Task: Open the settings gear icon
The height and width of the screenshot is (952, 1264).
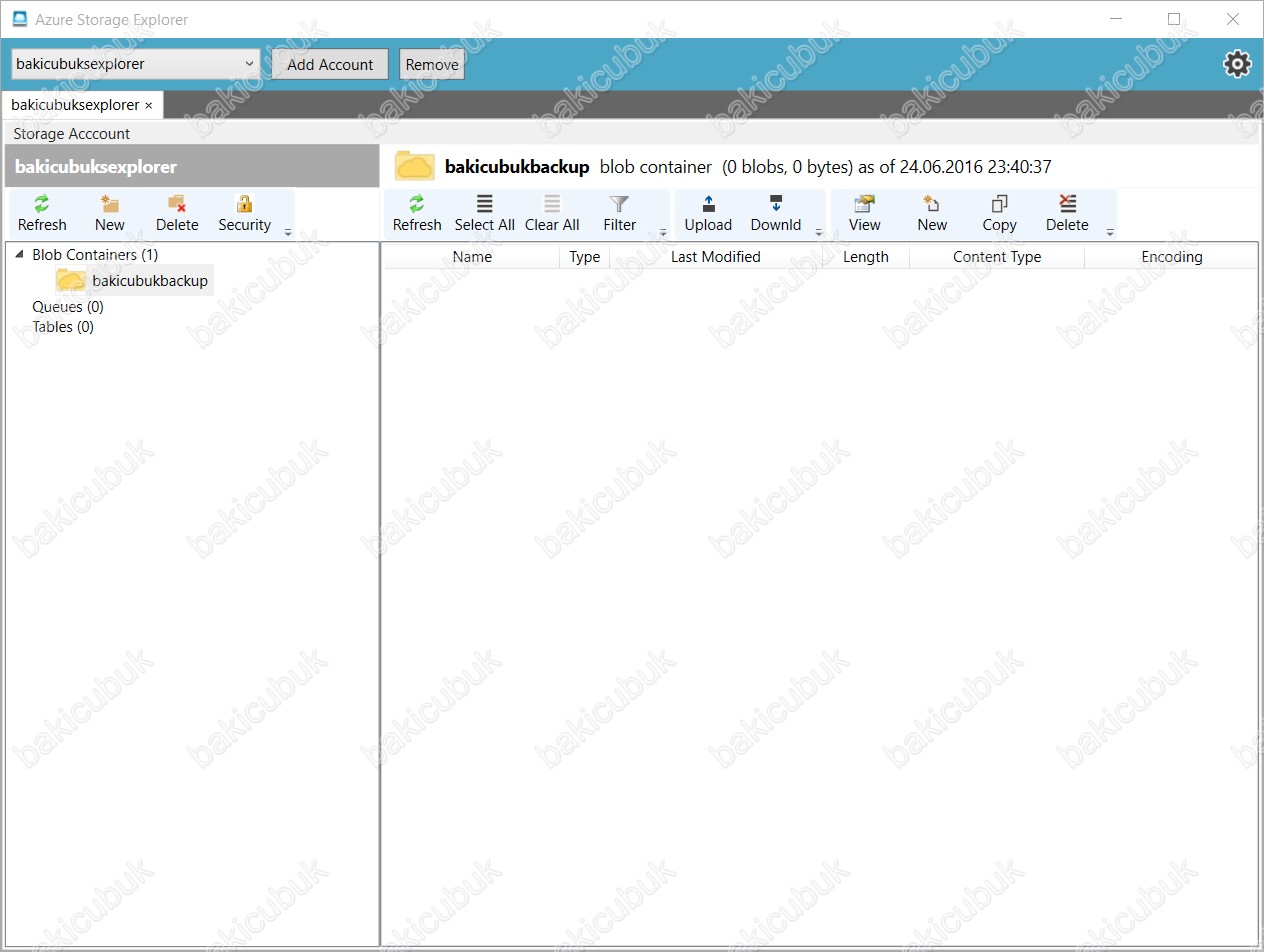Action: 1237,64
